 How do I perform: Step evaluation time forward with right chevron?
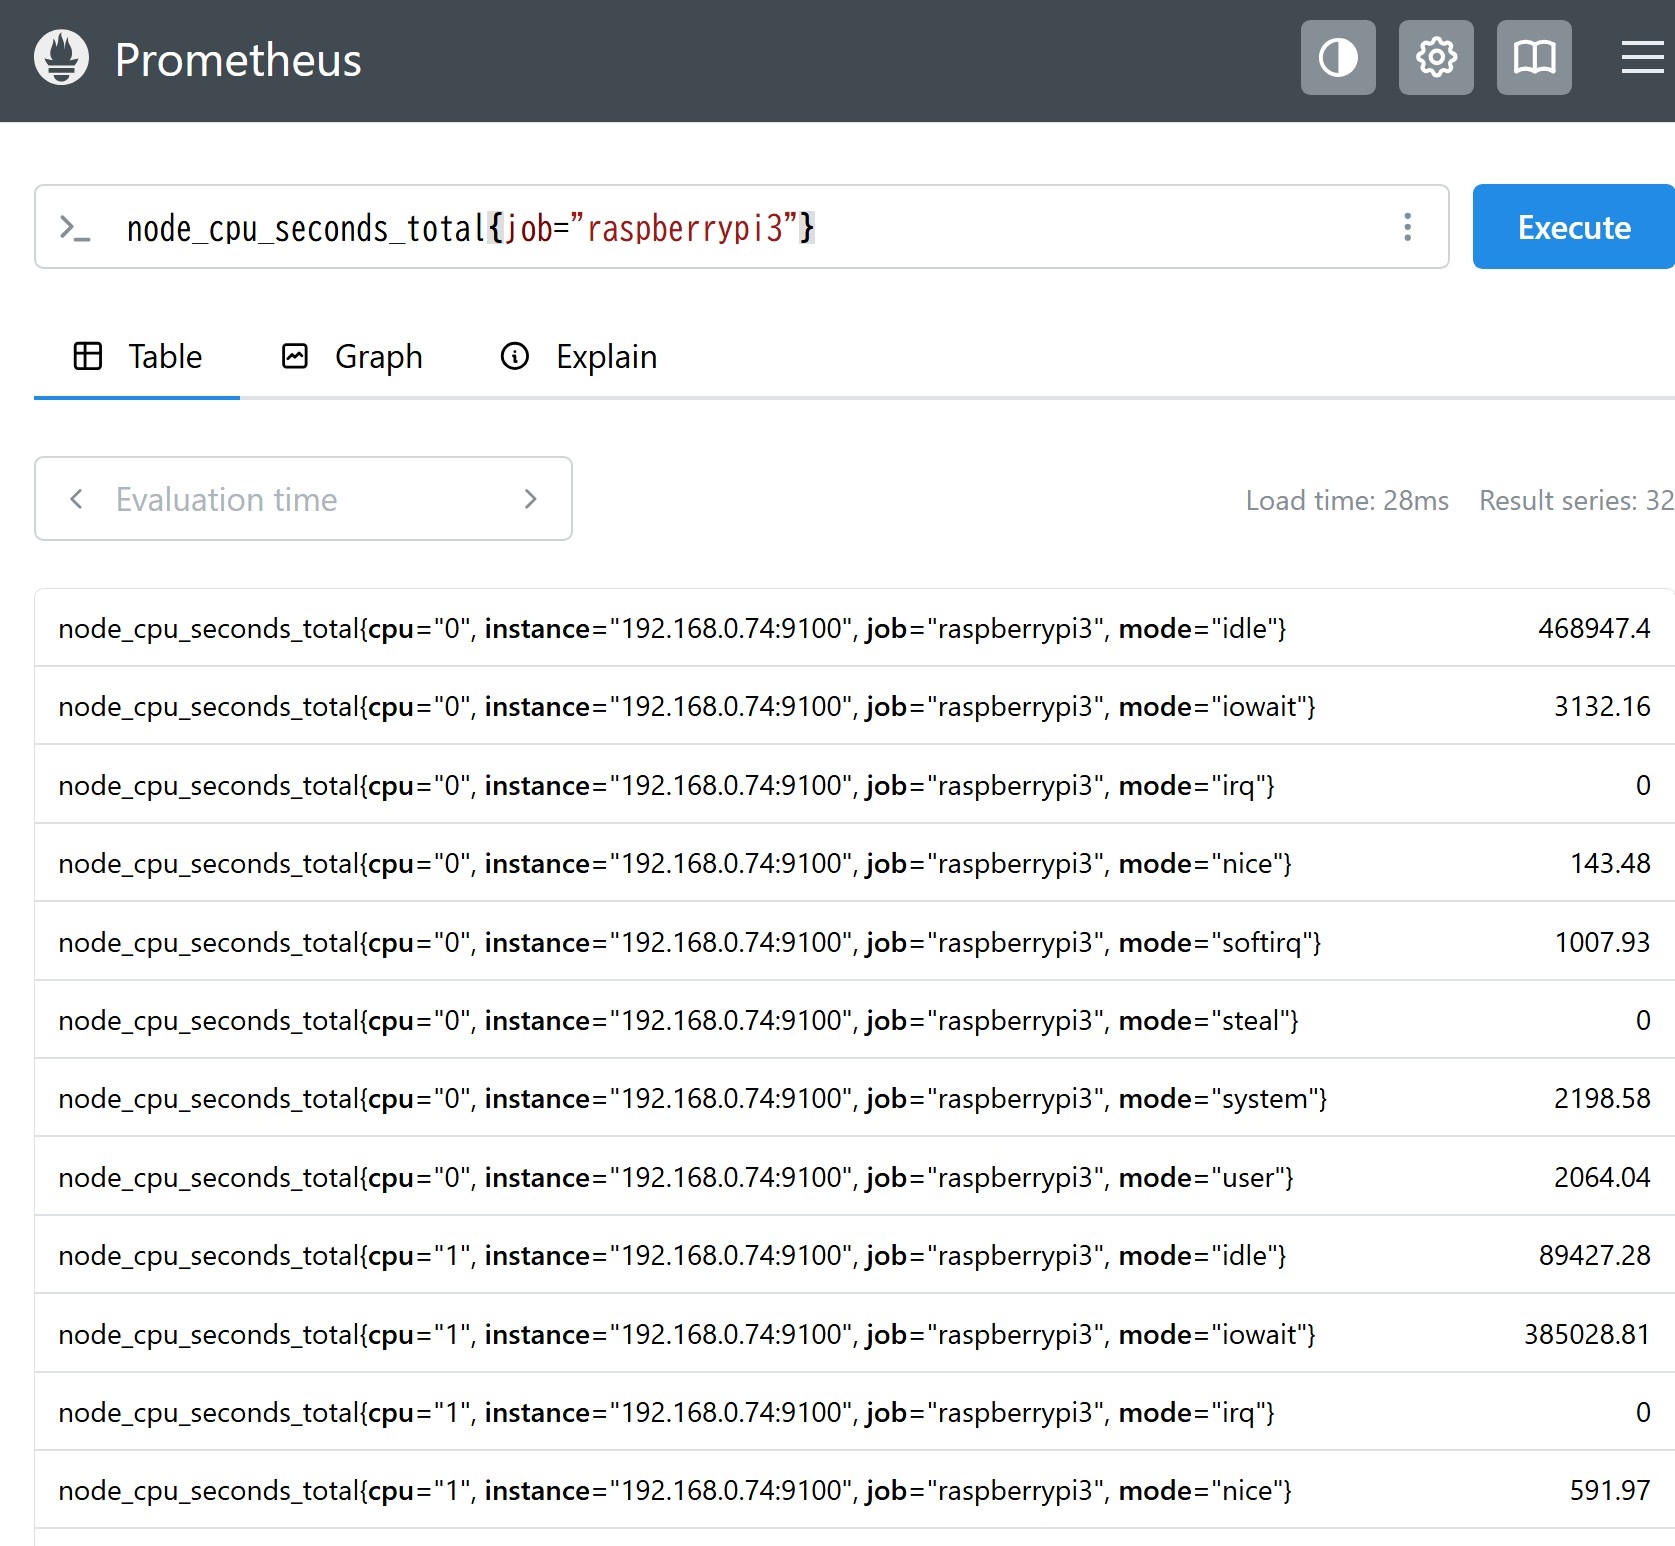(x=530, y=499)
